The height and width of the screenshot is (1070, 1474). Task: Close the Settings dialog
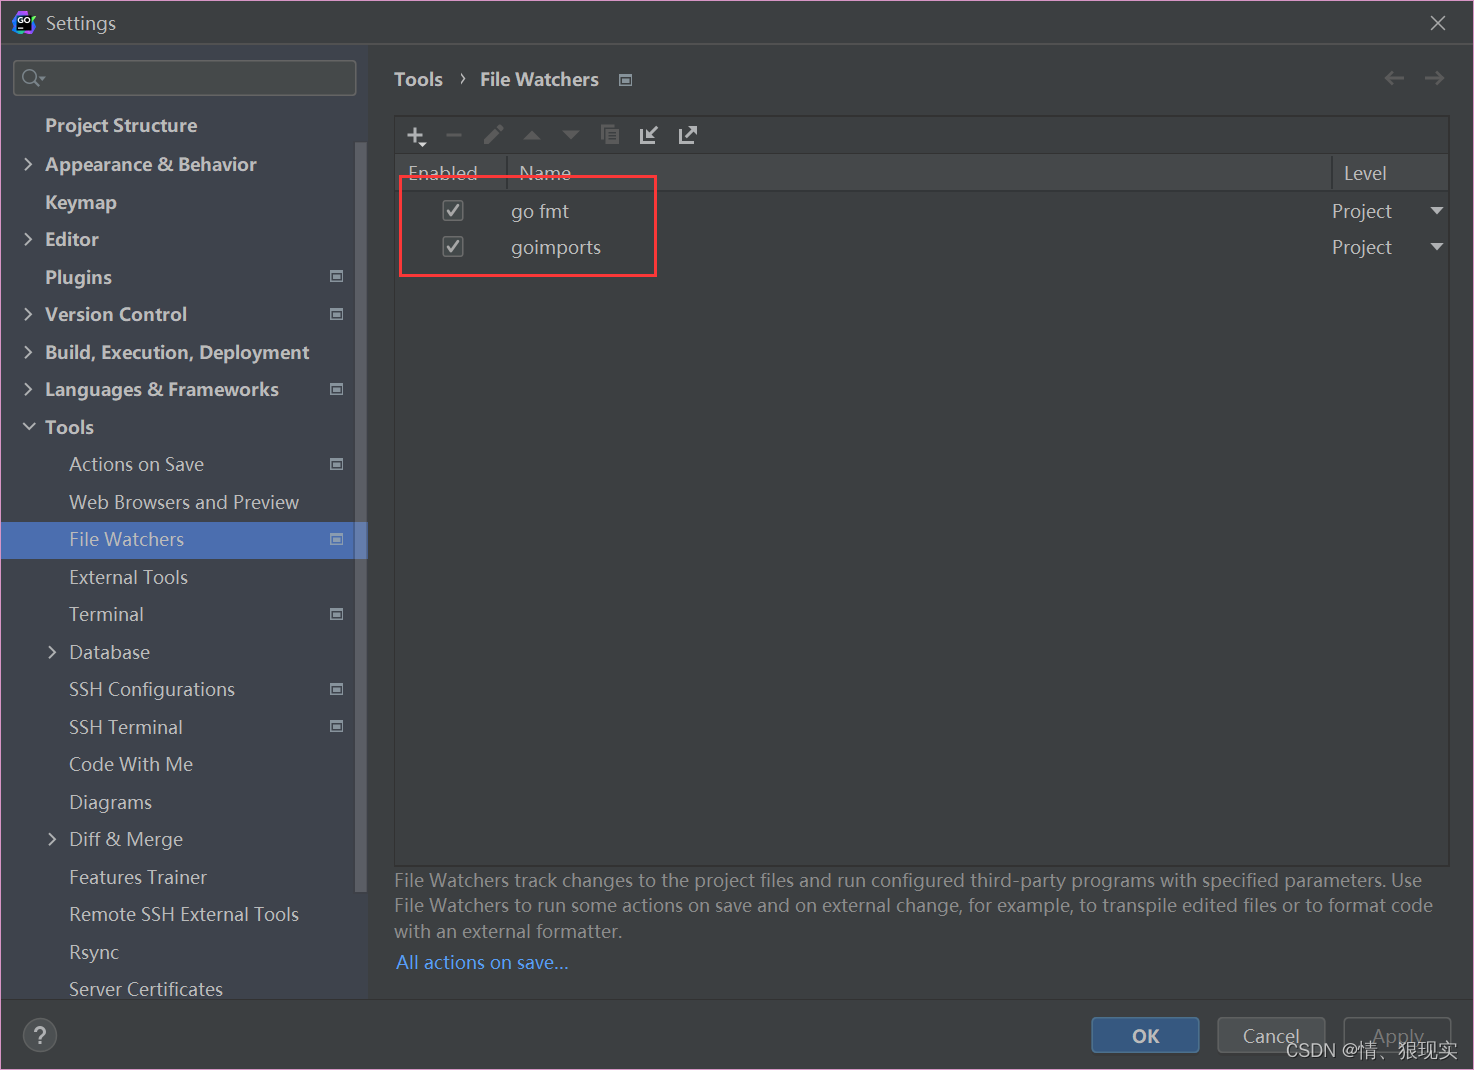1438,23
